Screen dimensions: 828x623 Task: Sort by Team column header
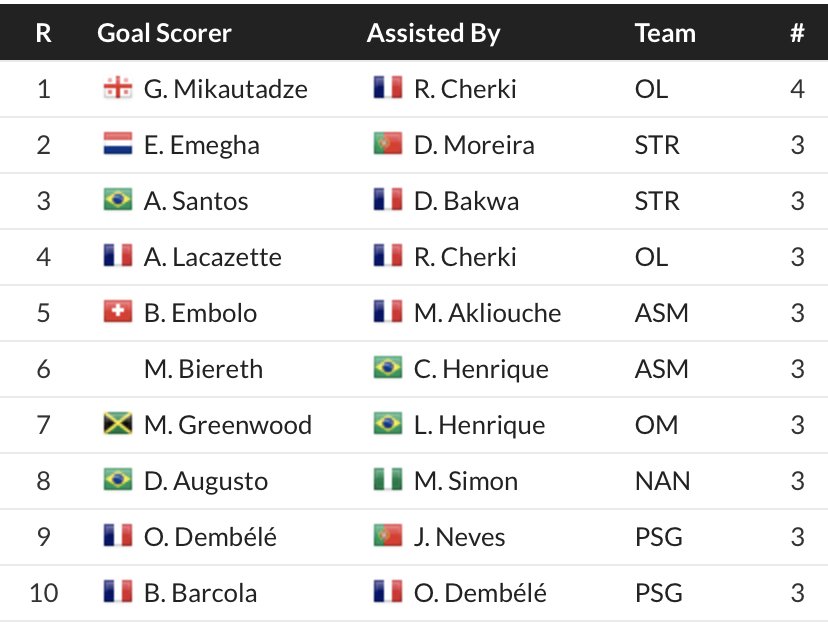tap(665, 33)
